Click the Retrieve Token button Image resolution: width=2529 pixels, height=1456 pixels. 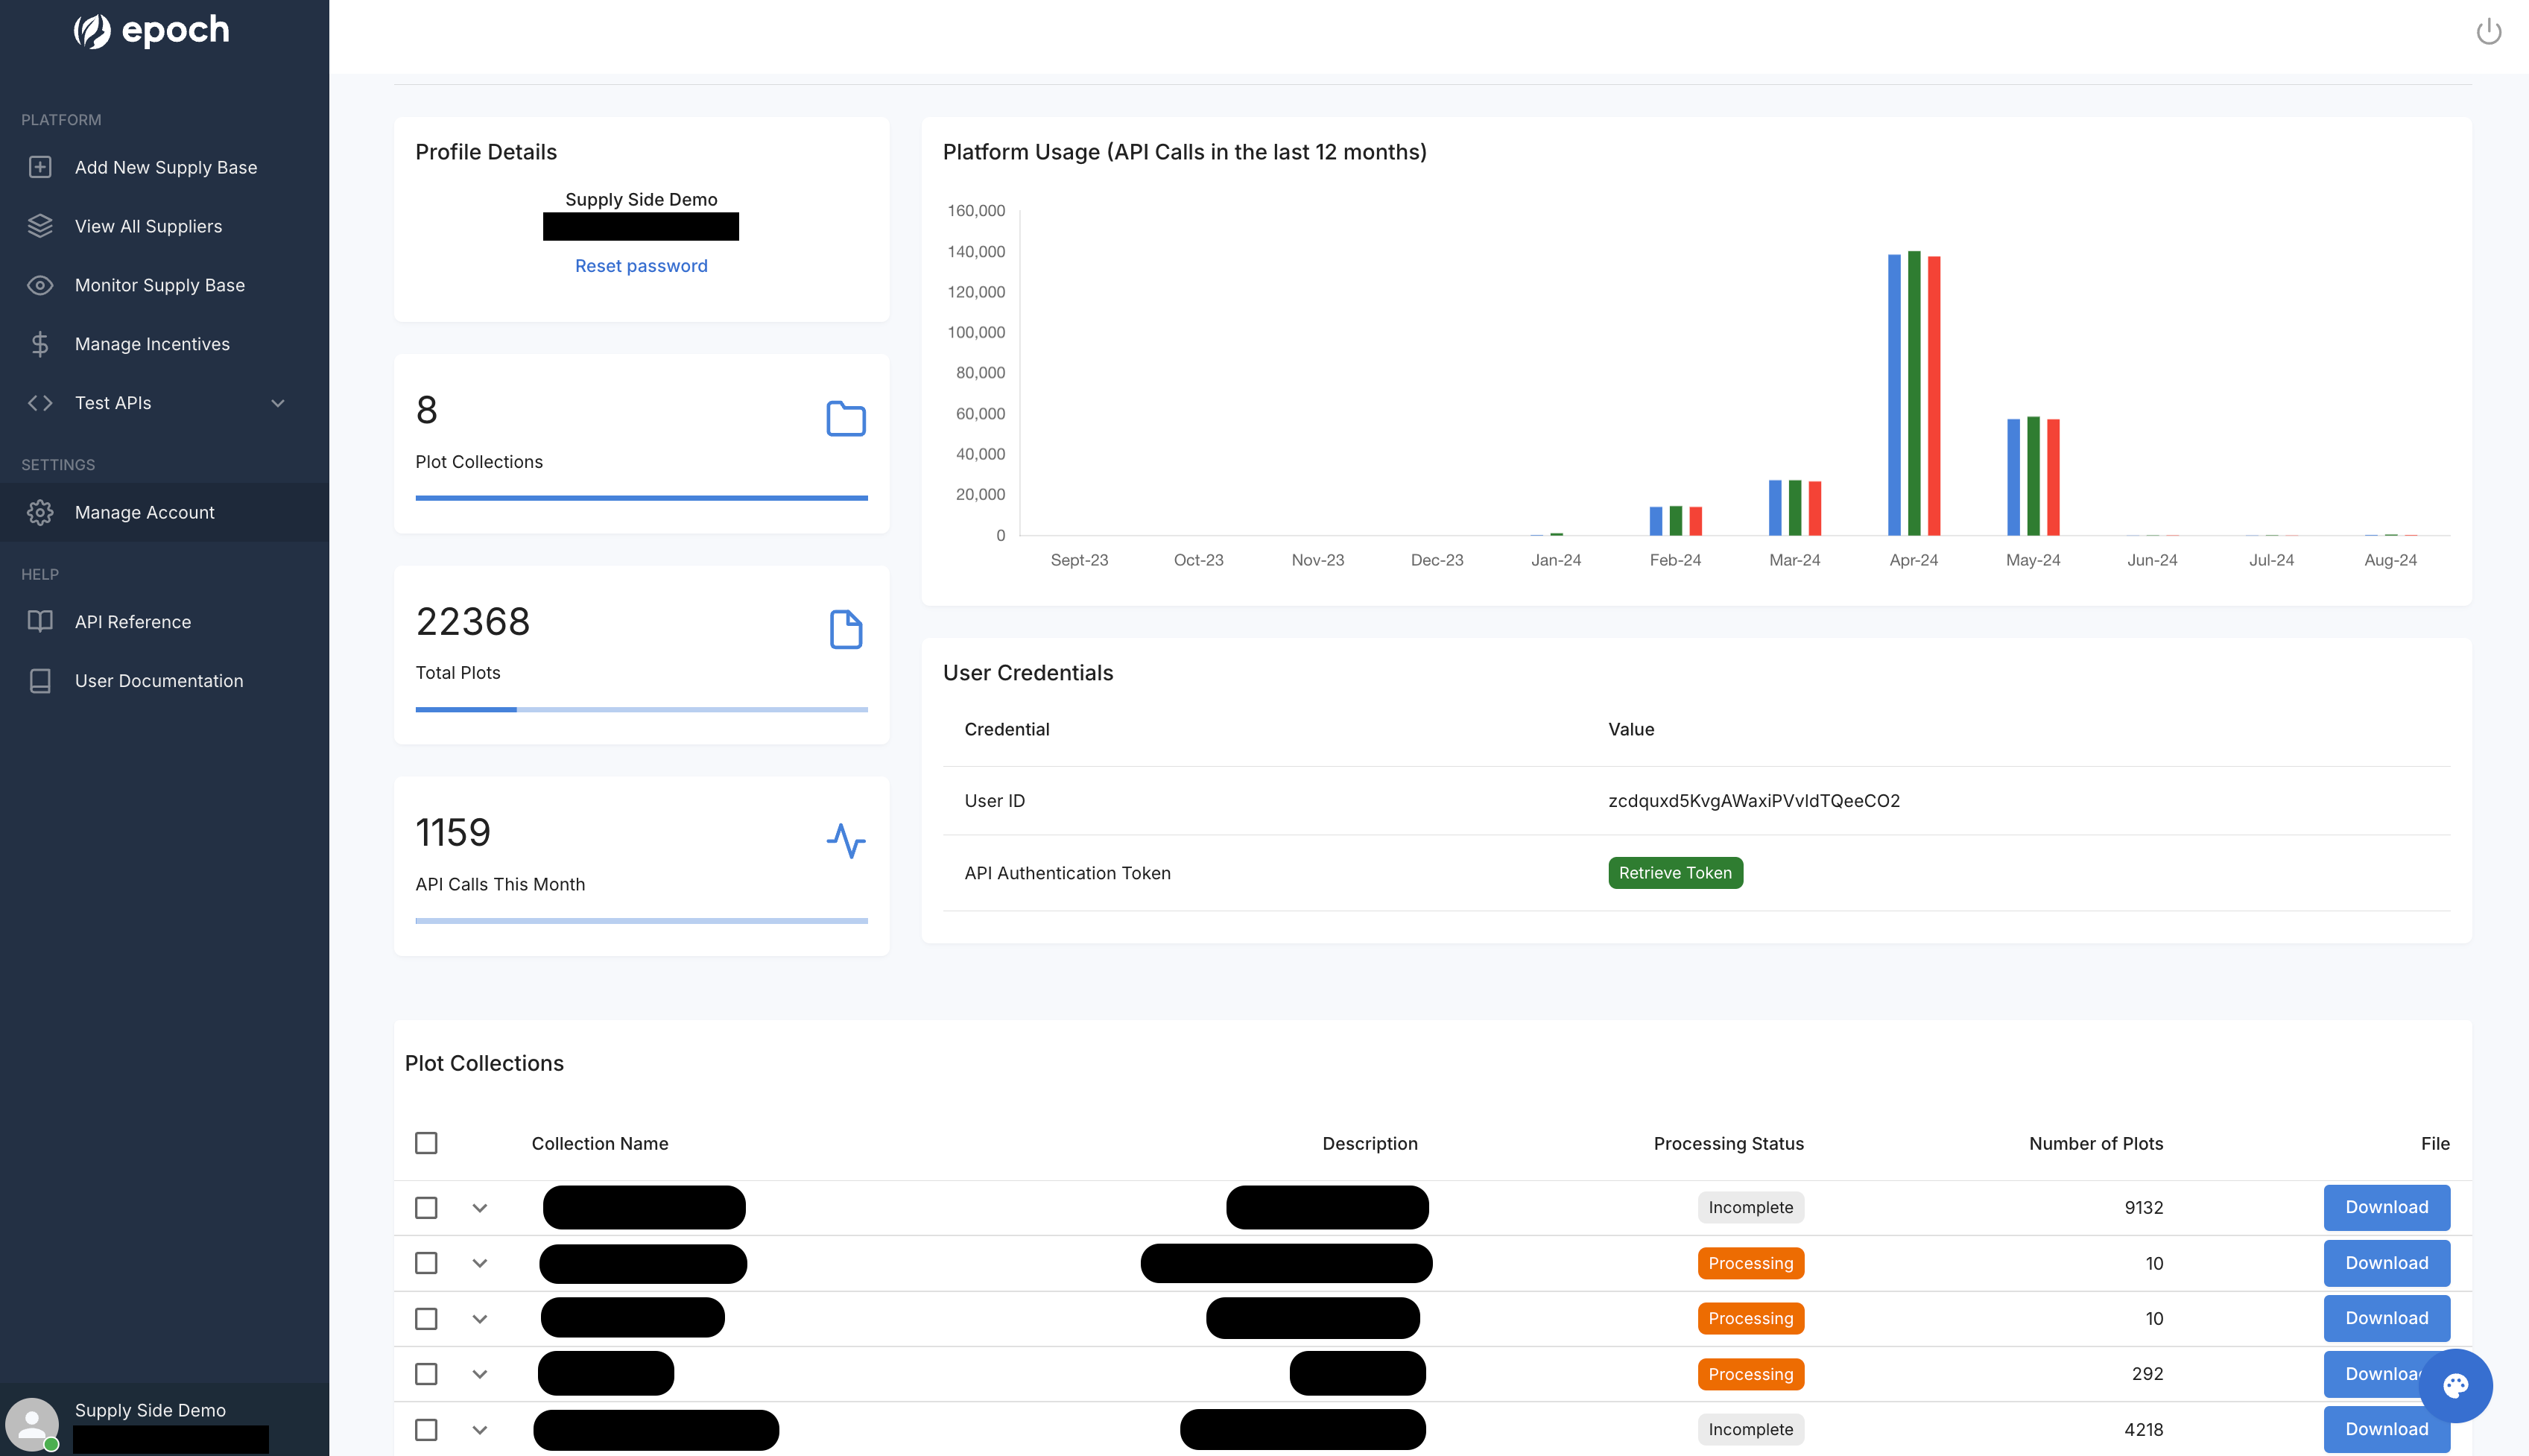tap(1675, 873)
